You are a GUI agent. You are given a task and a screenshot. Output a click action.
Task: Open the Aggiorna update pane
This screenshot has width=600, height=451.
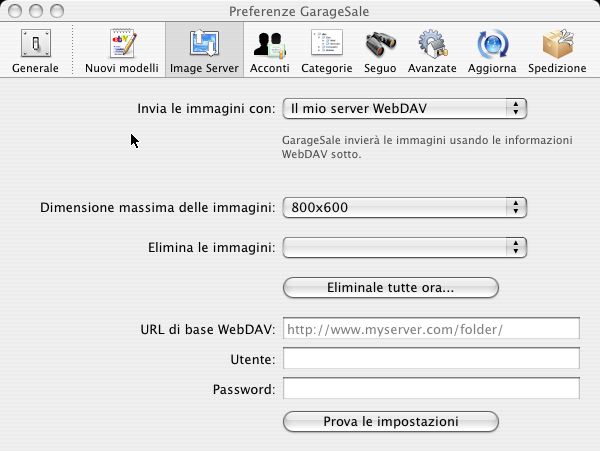click(x=492, y=51)
